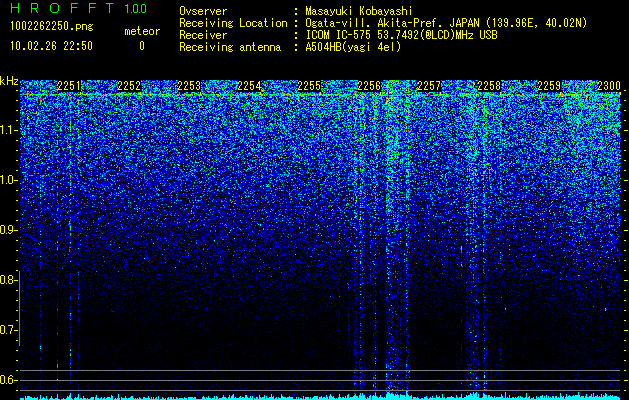629x400 pixels.
Task: Click the 2255 time marker
Action: [309, 86]
